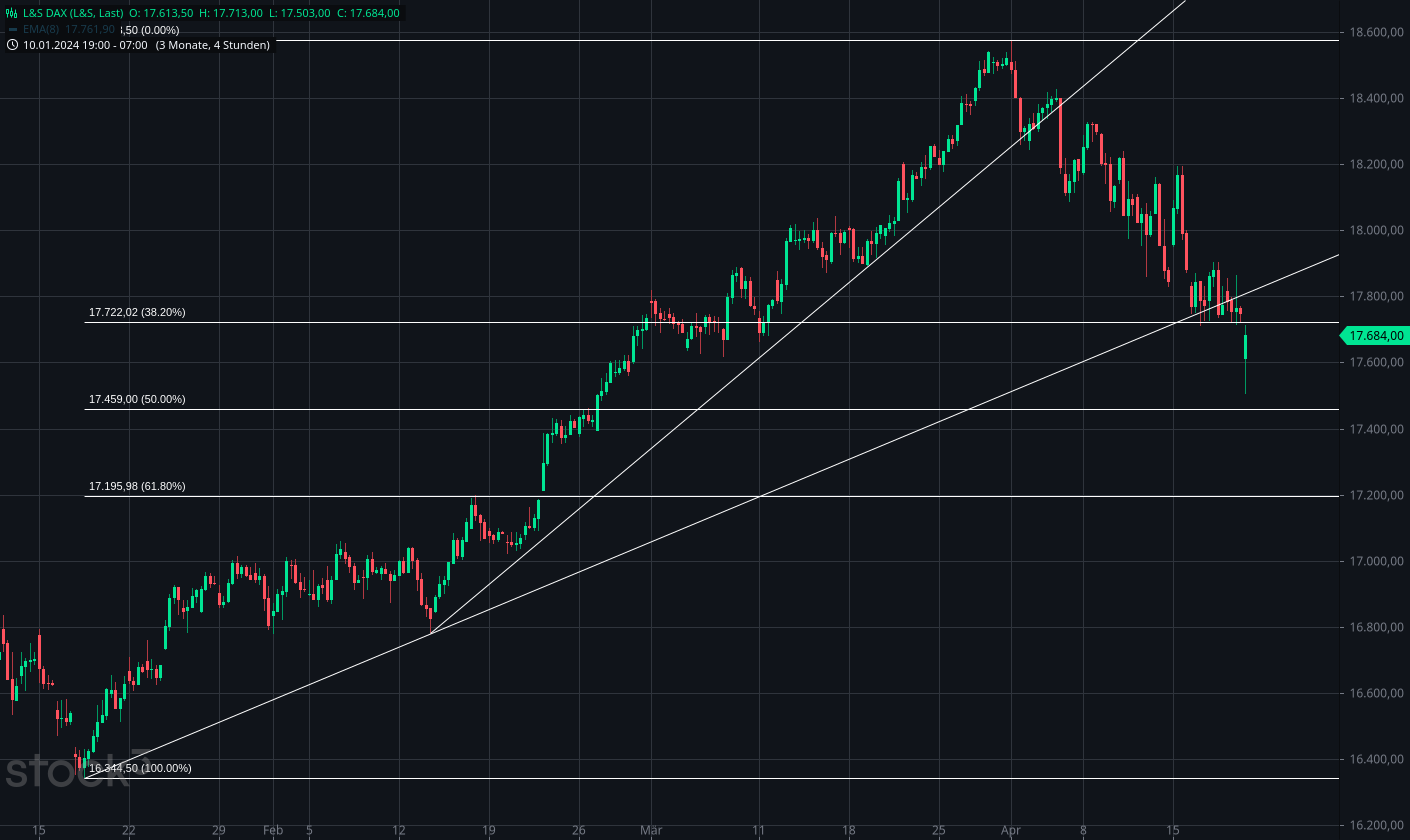Image resolution: width=1410 pixels, height=840 pixels.
Task: Click the Feb label on the time axis
Action: pyautogui.click(x=273, y=831)
